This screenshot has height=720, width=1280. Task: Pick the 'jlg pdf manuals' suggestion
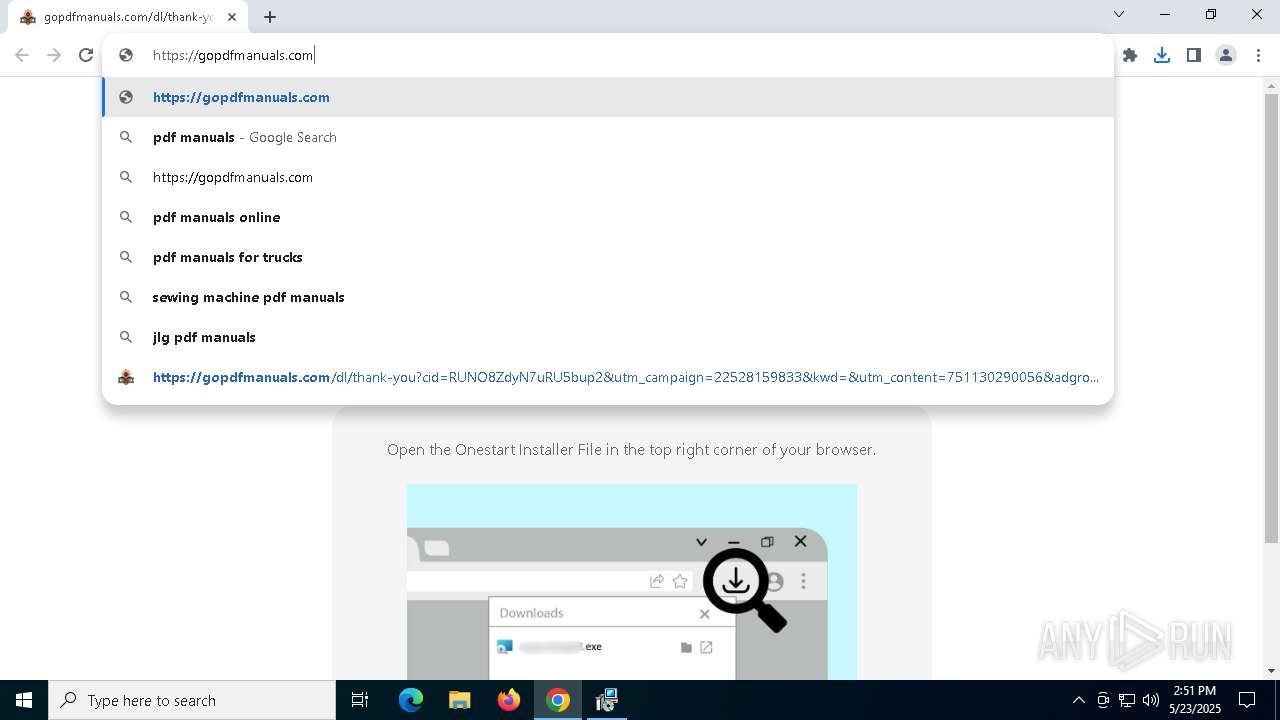[608, 337]
